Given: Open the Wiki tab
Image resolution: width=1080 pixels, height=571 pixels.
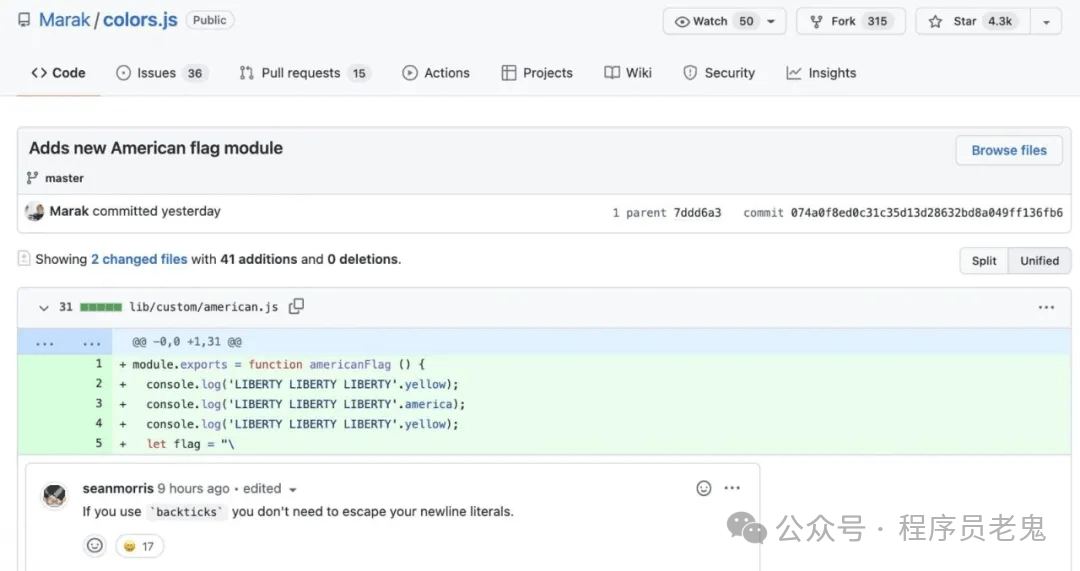Looking at the screenshot, I should point(627,73).
